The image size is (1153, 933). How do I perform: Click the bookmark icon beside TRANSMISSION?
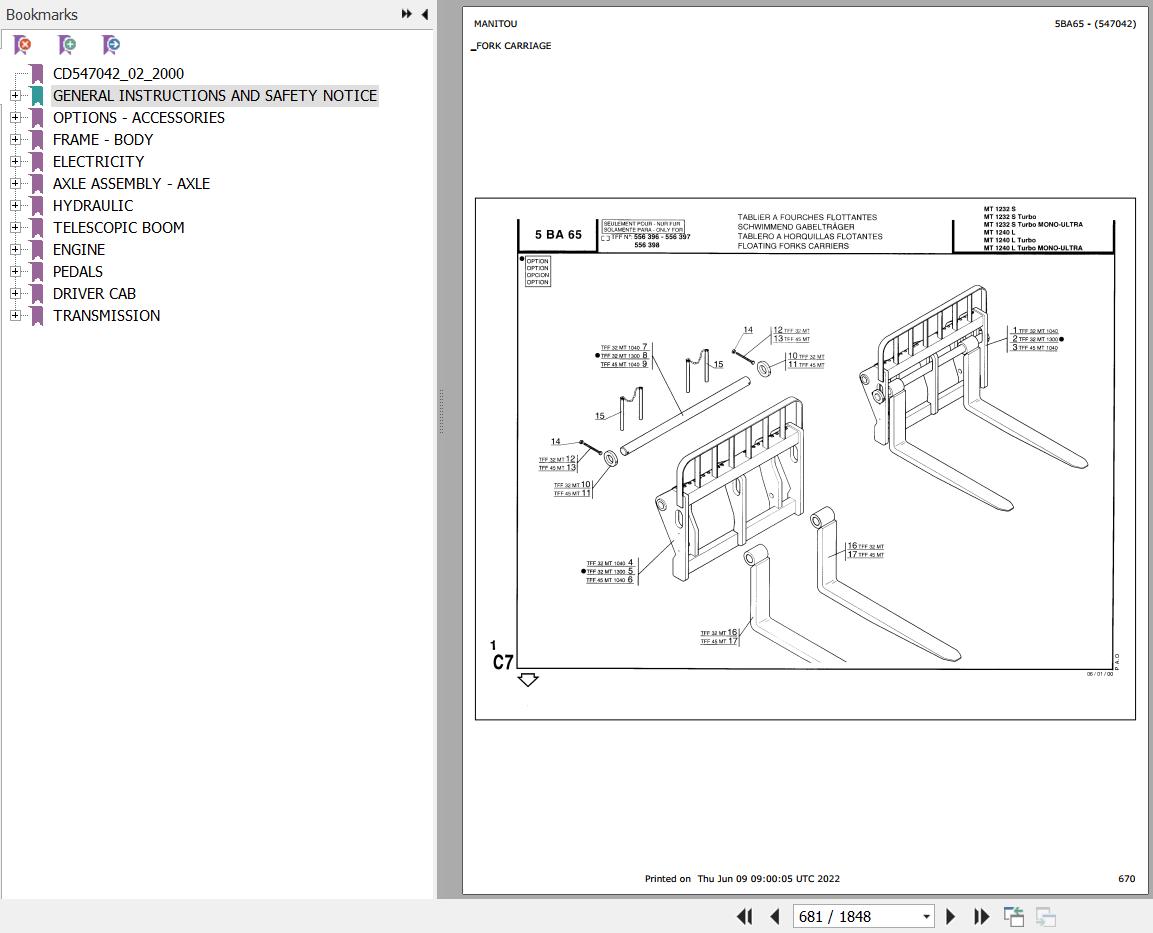point(37,316)
